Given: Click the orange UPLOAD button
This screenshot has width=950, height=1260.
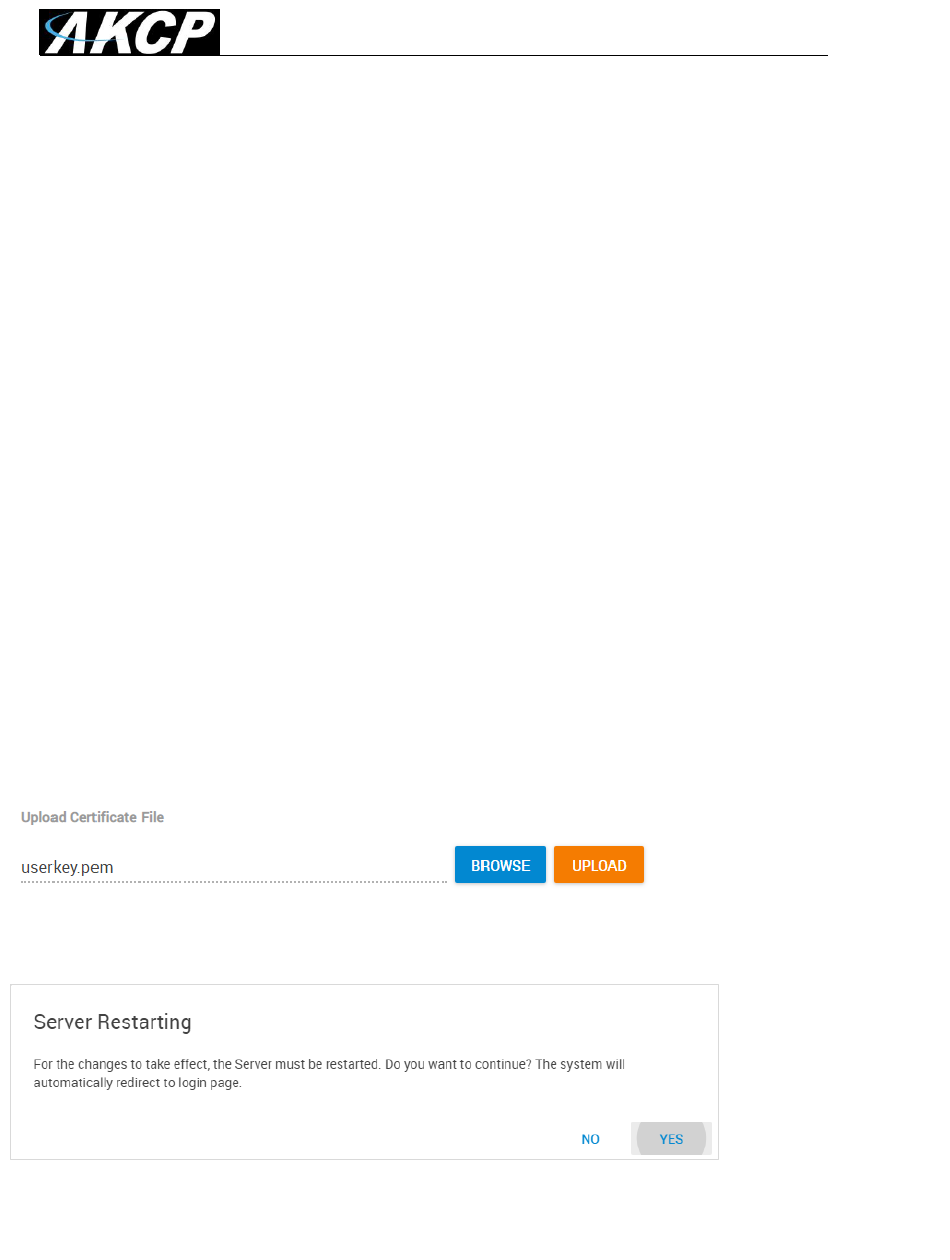Looking at the screenshot, I should (599, 865).
